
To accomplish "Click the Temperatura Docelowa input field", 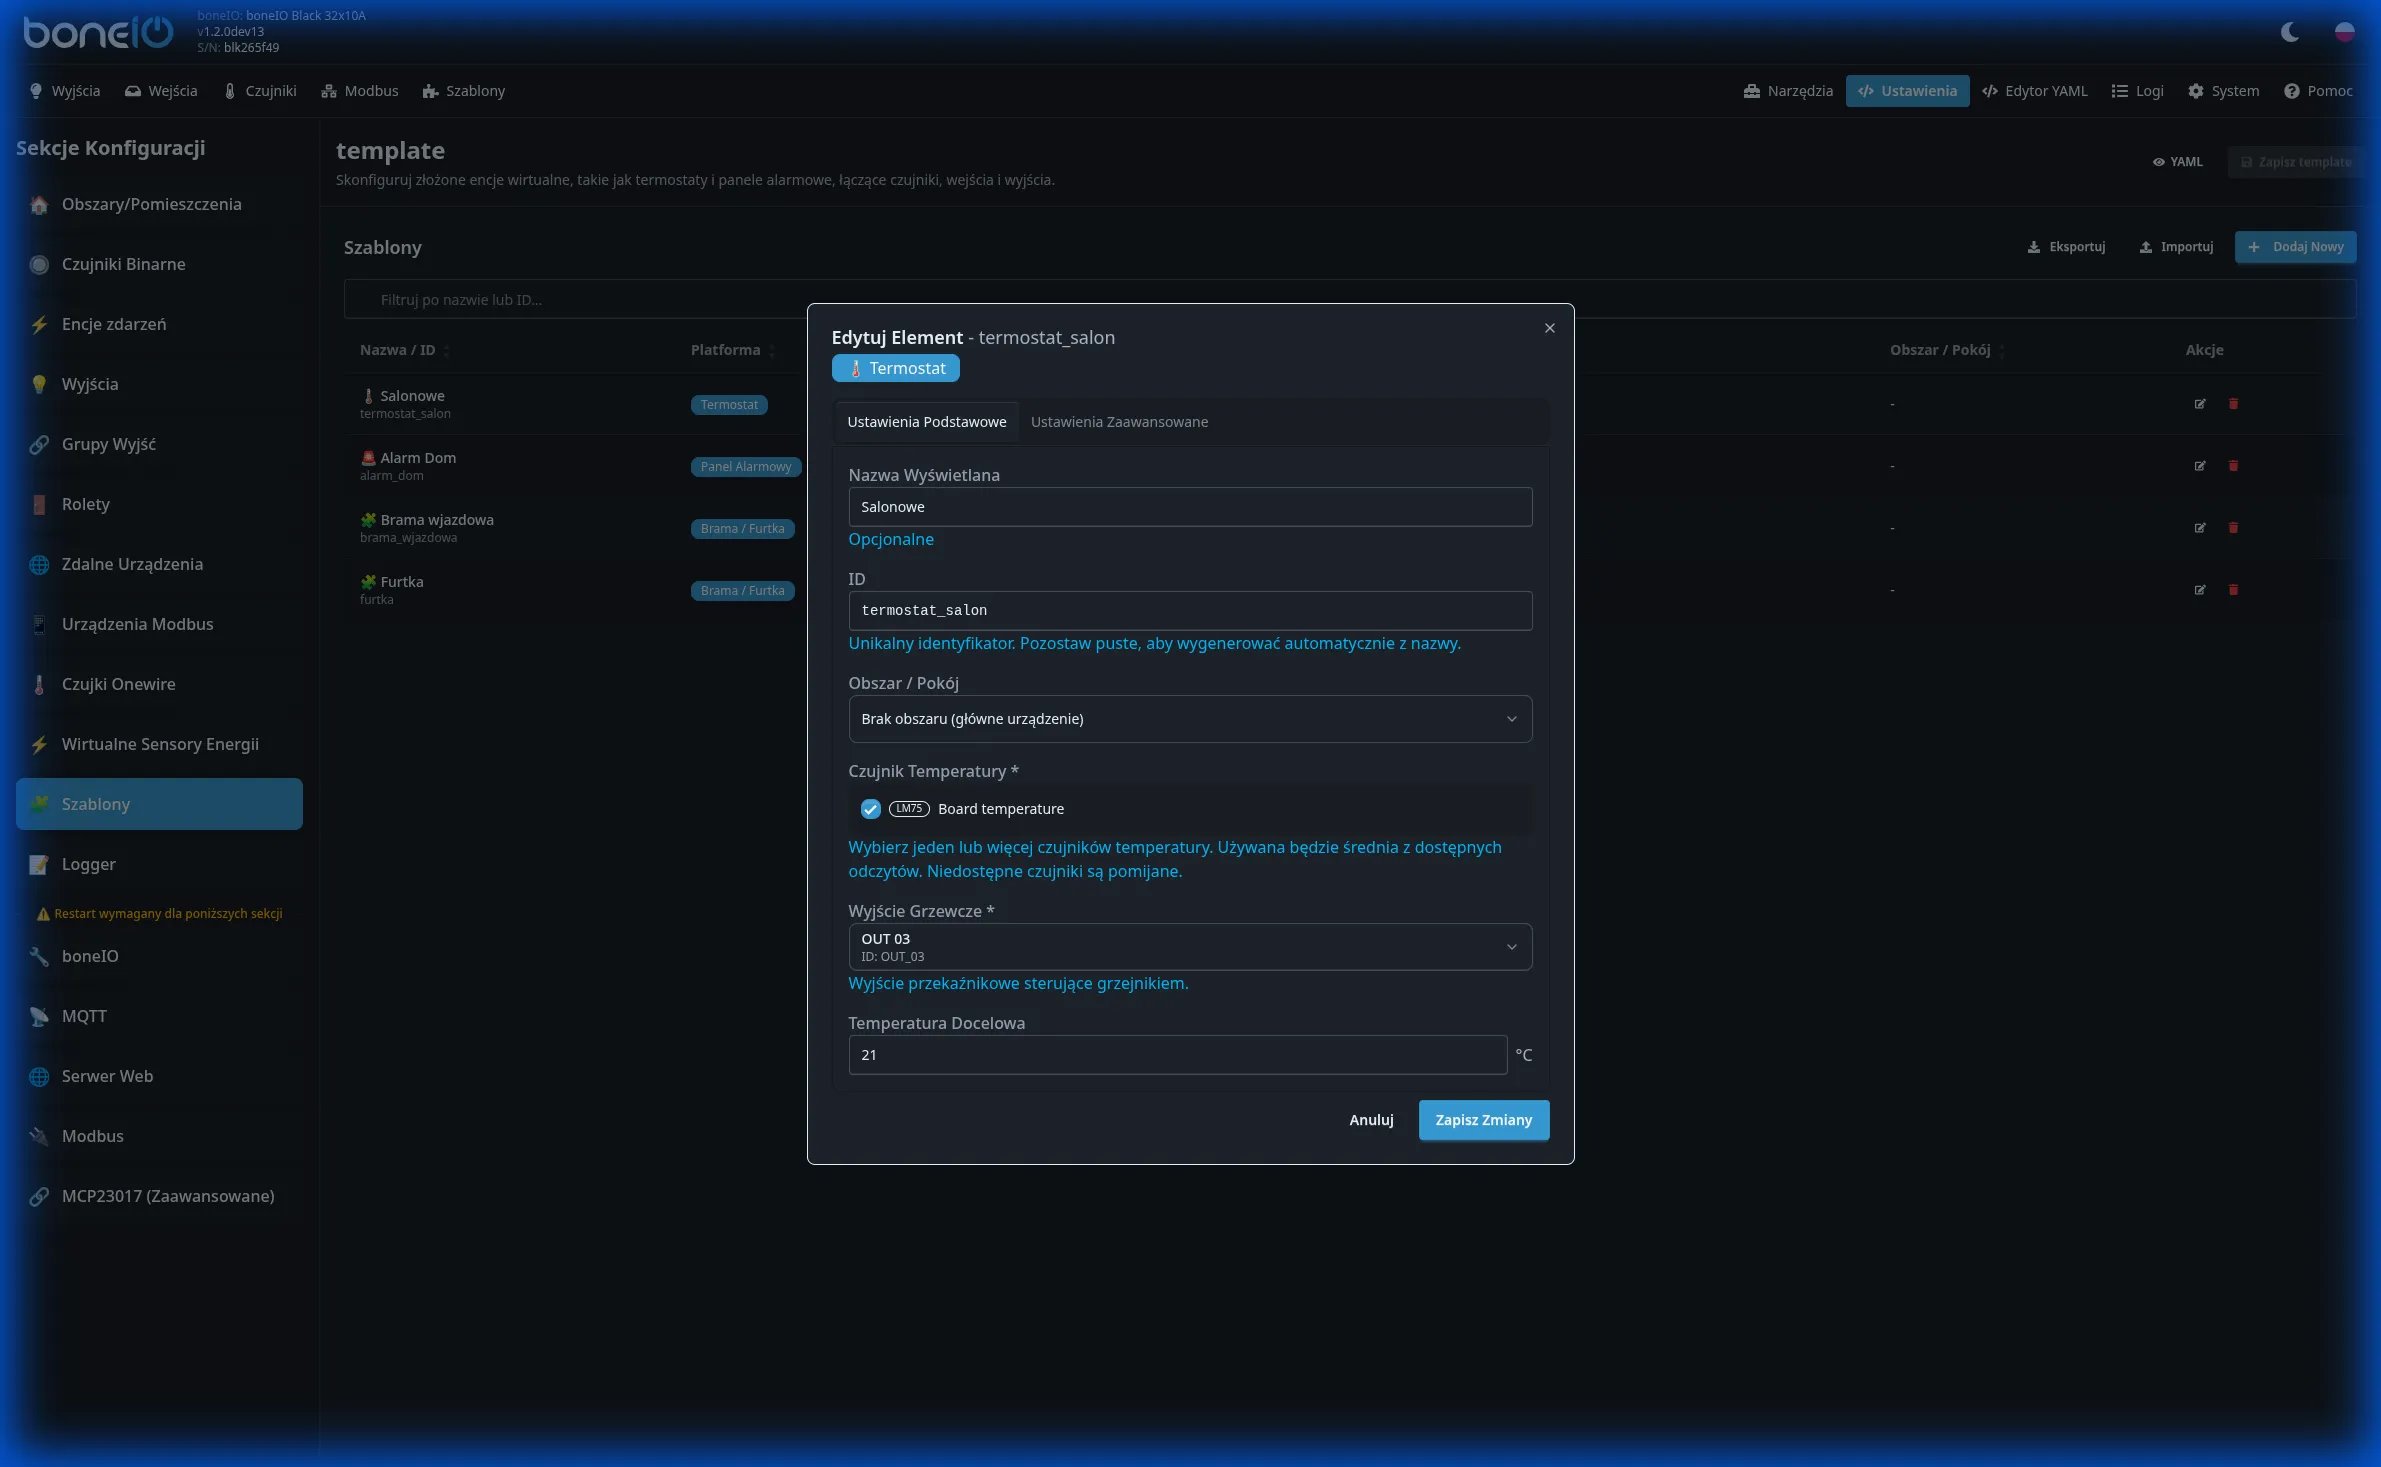I will tap(1176, 1055).
